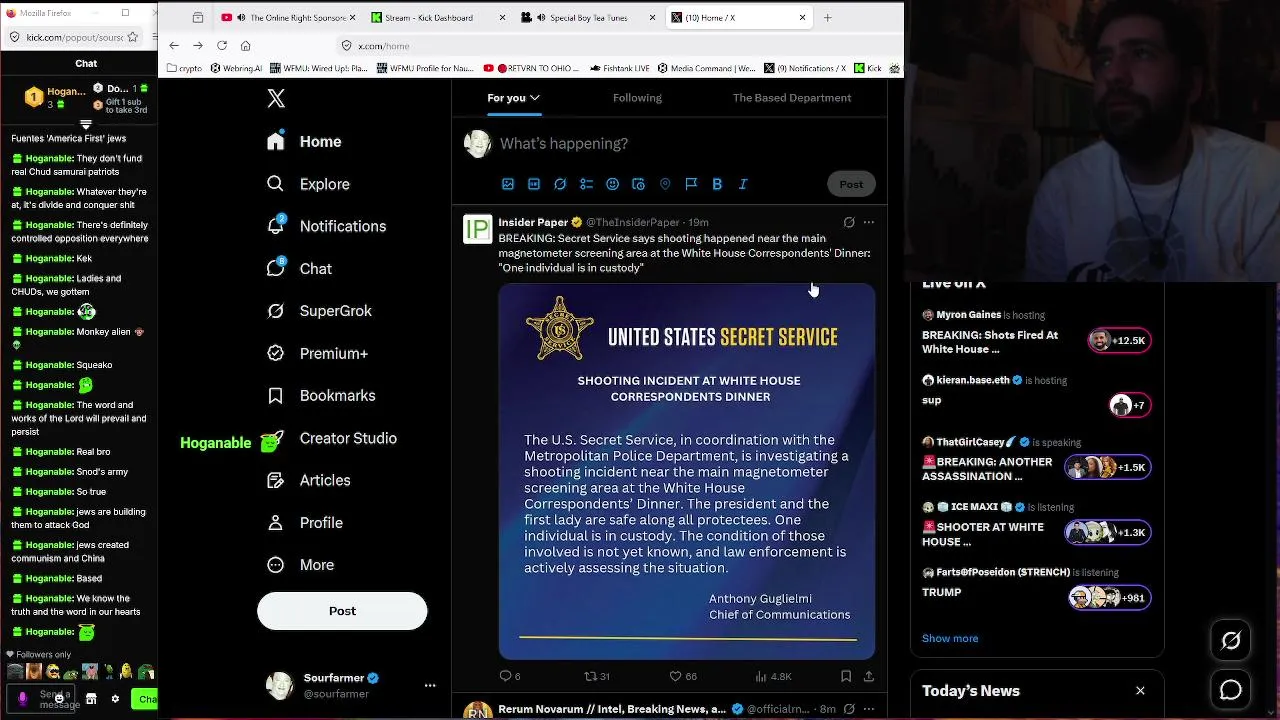The image size is (1280, 720).
Task: Bookmark the Insider Paper post
Action: click(x=846, y=677)
